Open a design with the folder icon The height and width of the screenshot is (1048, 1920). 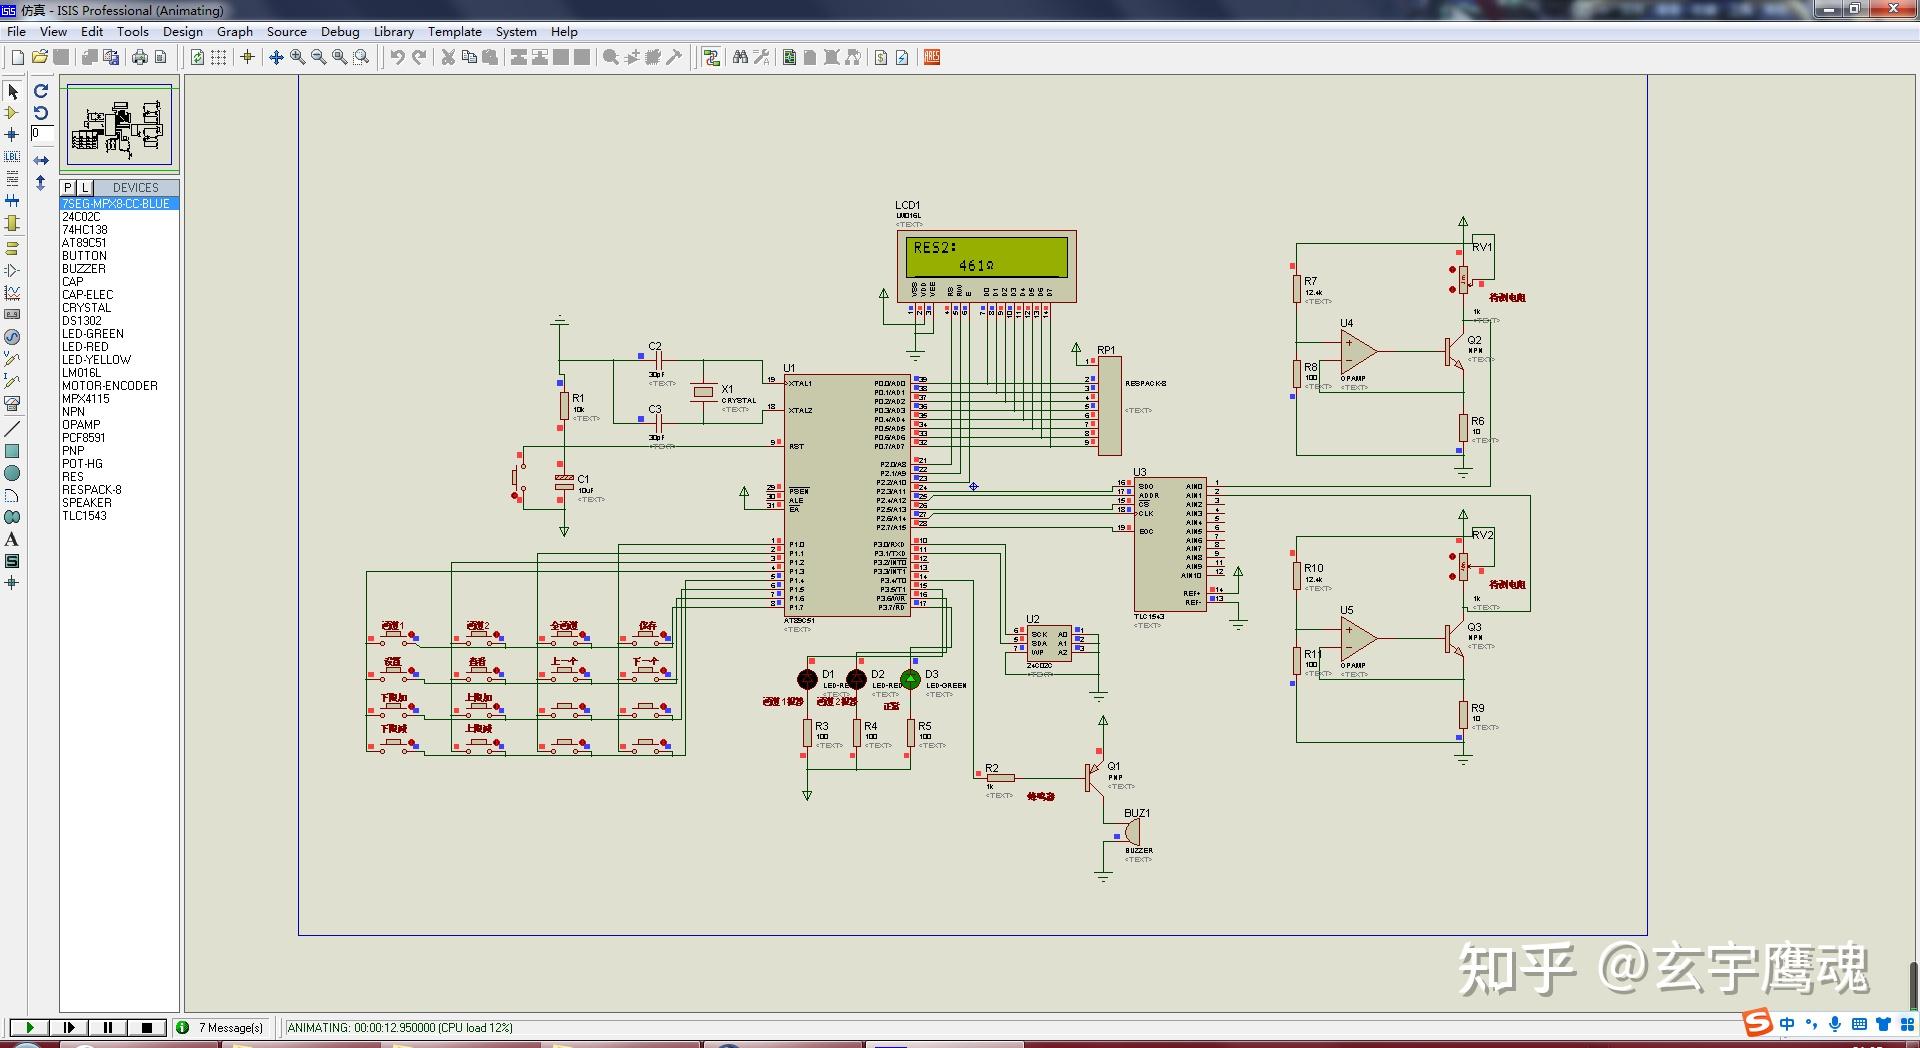[x=39, y=57]
